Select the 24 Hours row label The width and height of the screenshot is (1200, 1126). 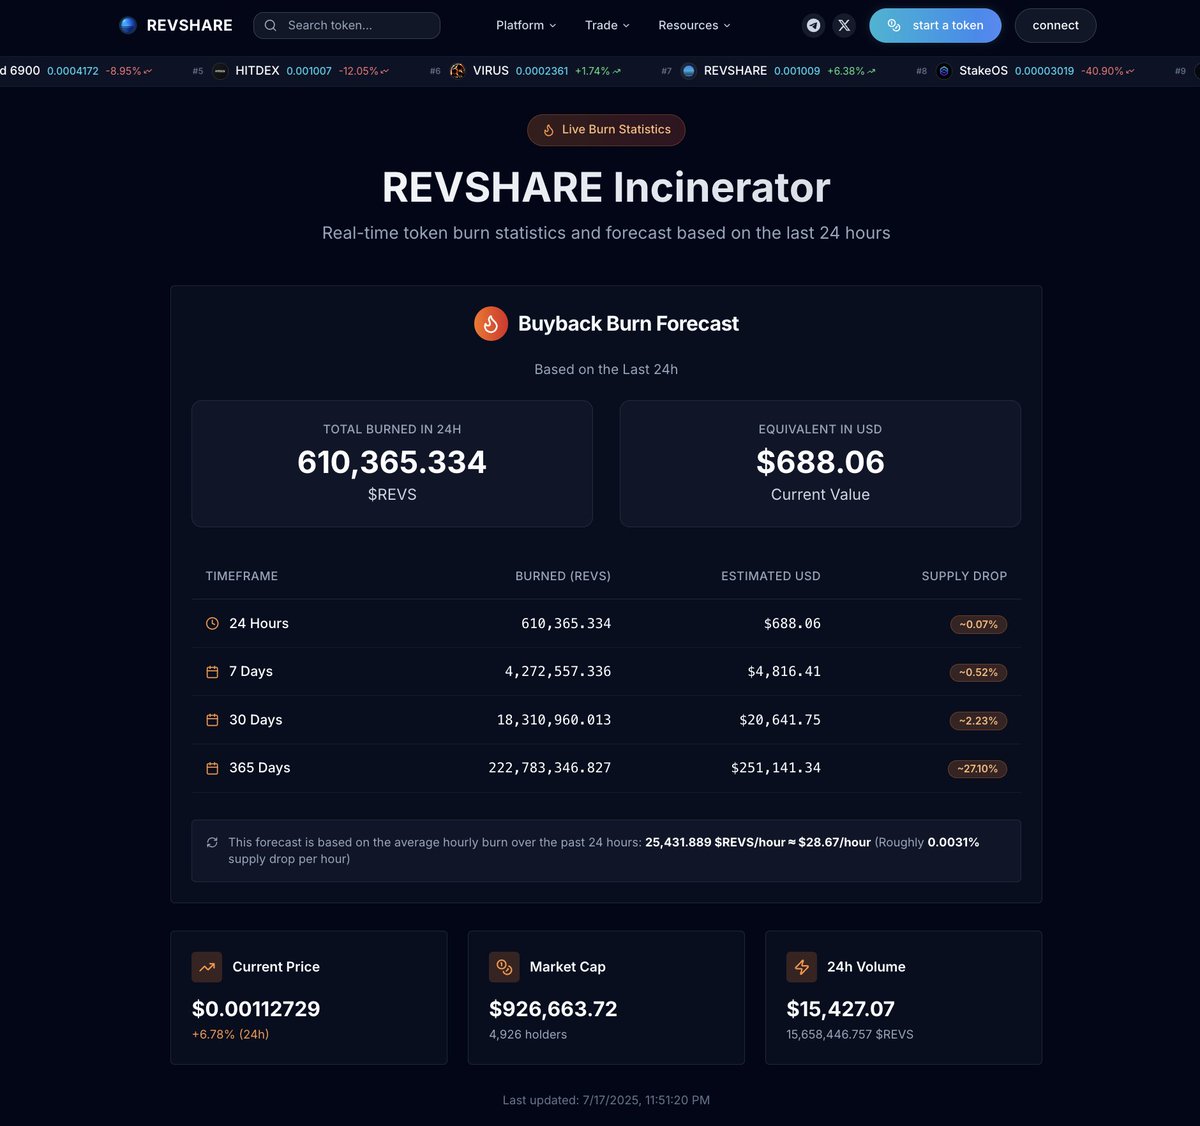click(x=259, y=623)
